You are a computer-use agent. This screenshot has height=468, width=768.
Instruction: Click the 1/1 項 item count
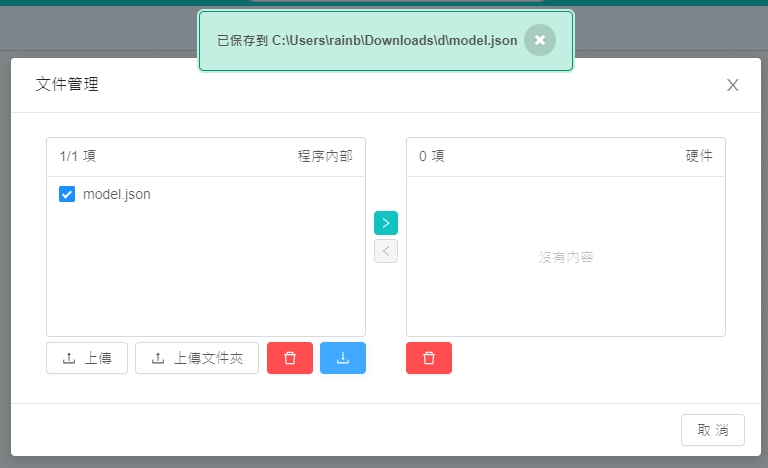(x=77, y=157)
